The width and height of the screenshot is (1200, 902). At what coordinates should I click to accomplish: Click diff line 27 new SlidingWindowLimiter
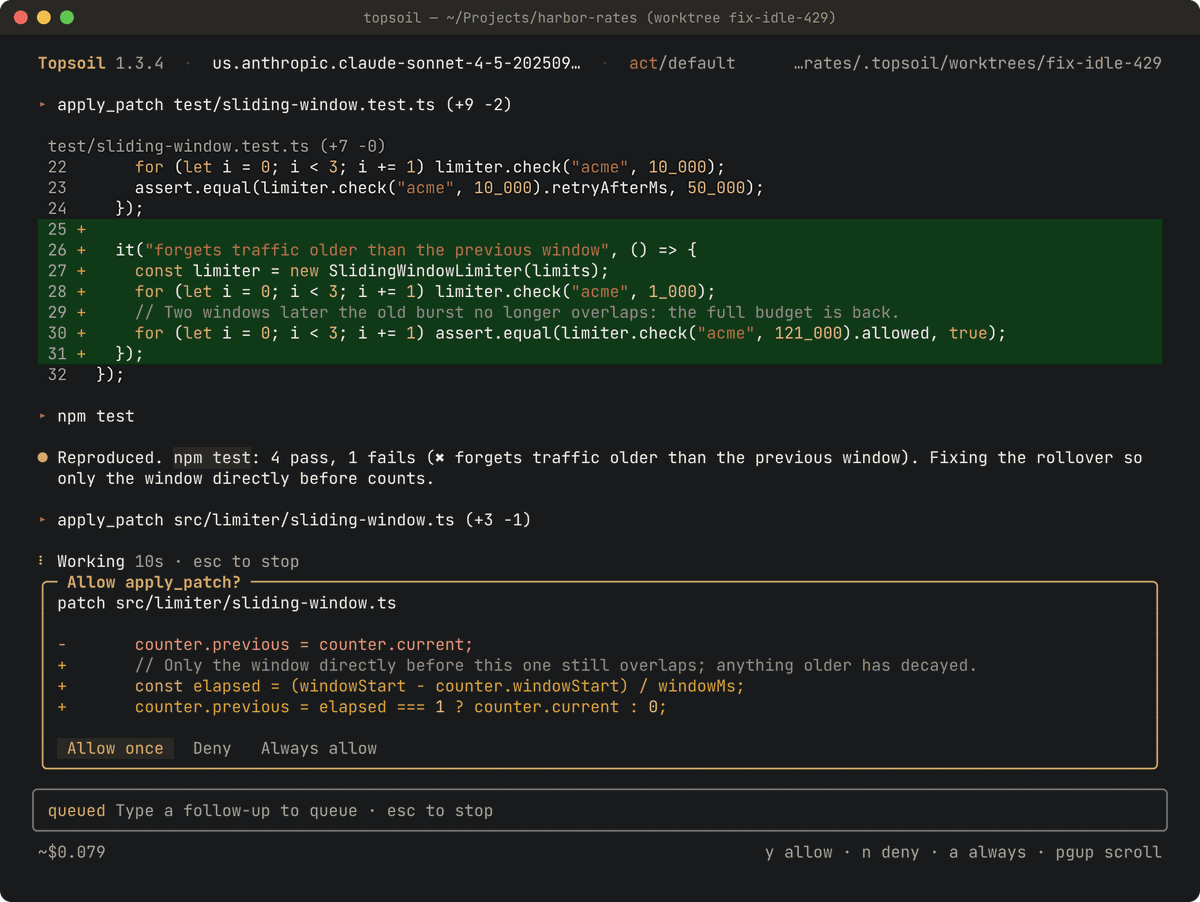(600, 271)
